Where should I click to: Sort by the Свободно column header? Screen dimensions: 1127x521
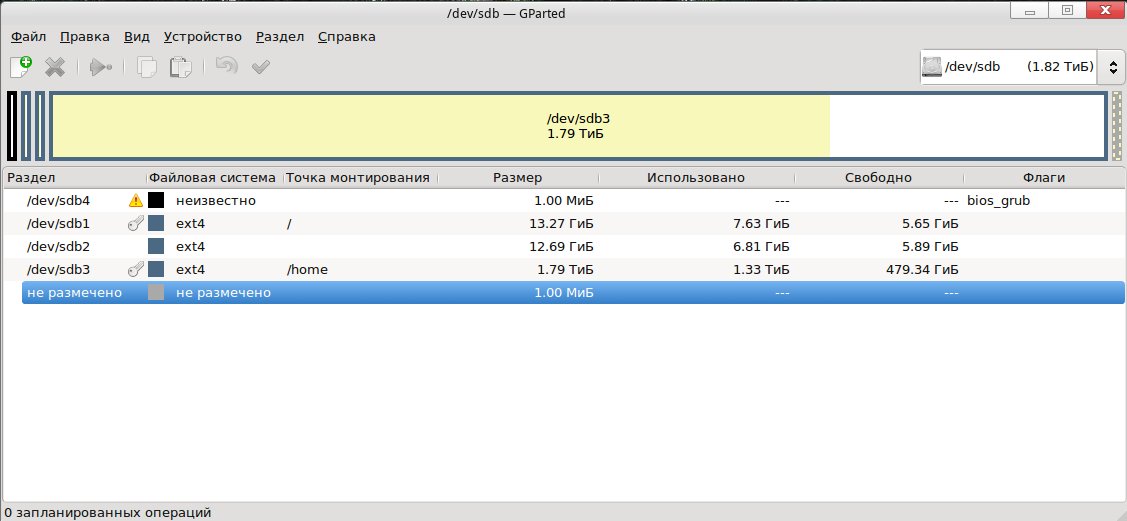coord(878,177)
